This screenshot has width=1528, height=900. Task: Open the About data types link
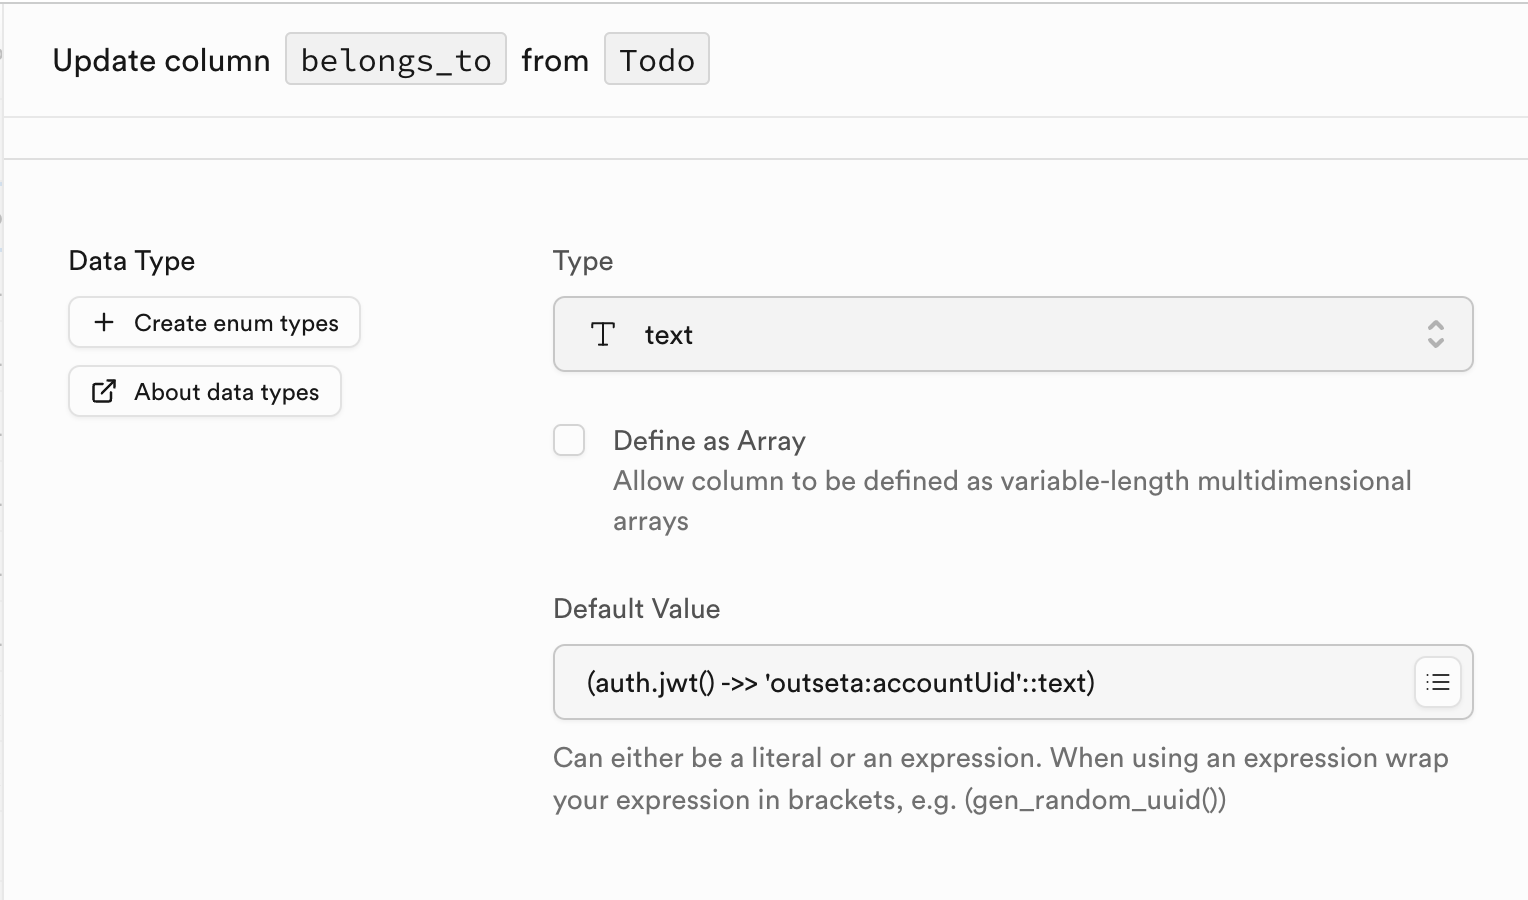tap(225, 391)
